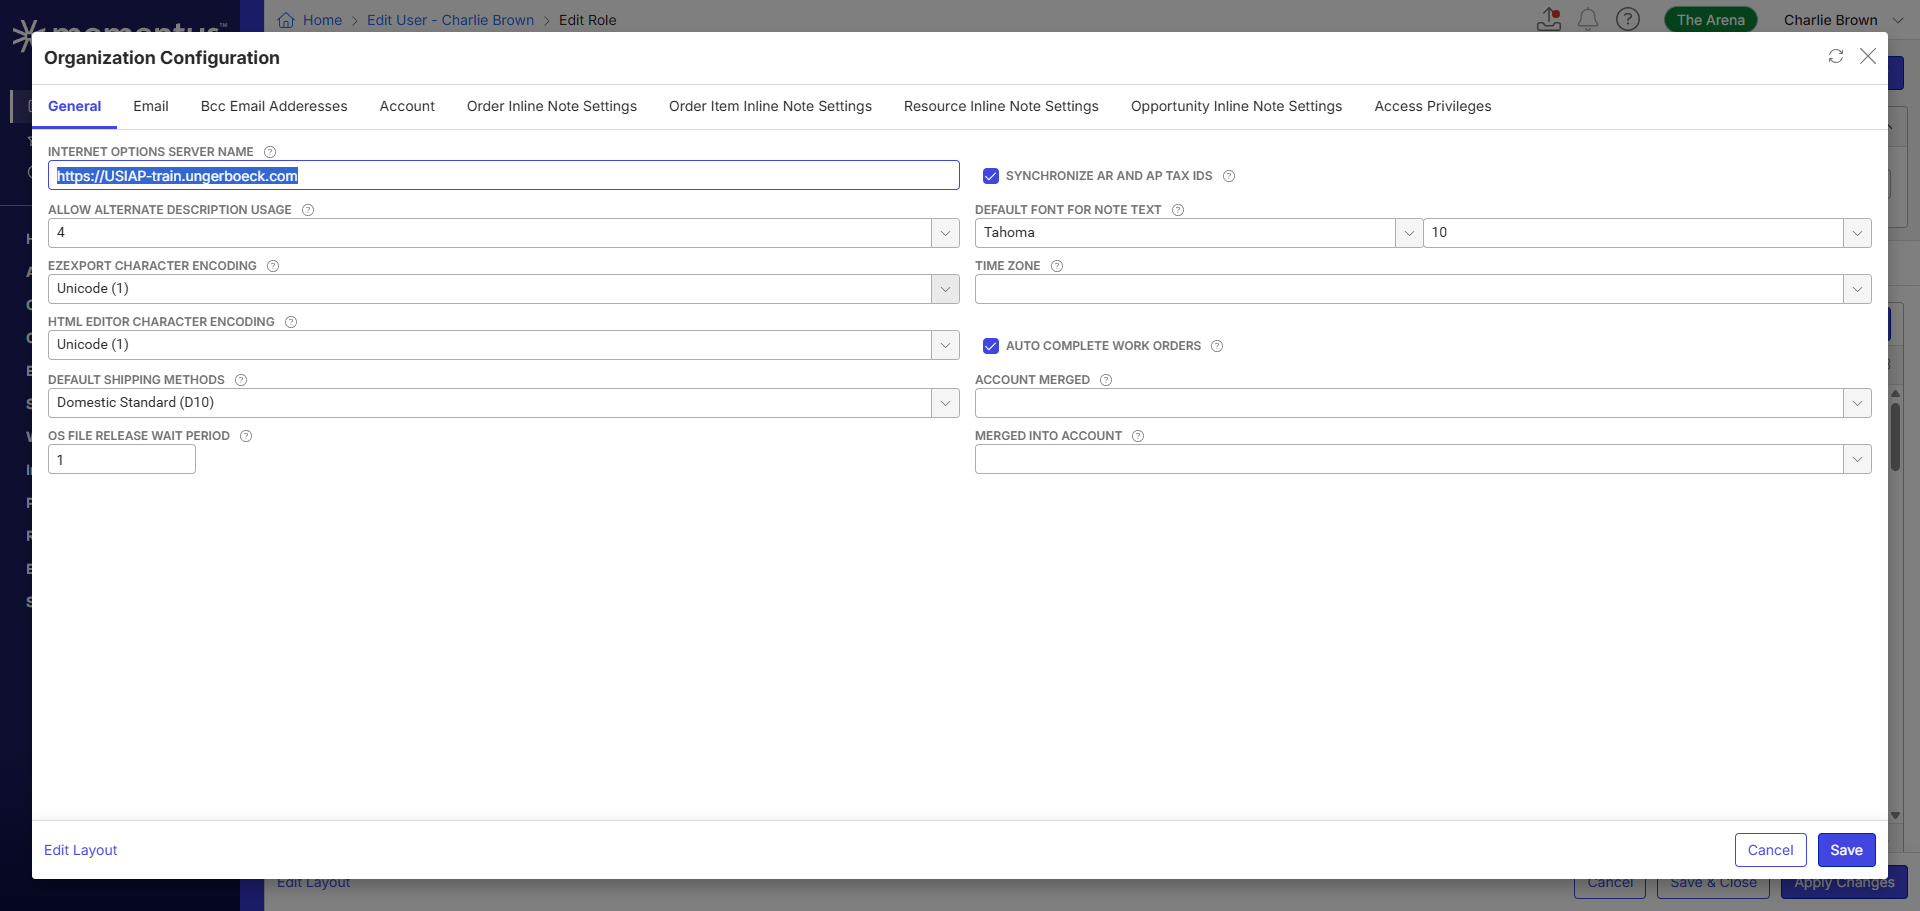Toggle Synchronize AR and AP Tax IDs checkbox
Screen dimensions: 1920x911
[x=991, y=176]
